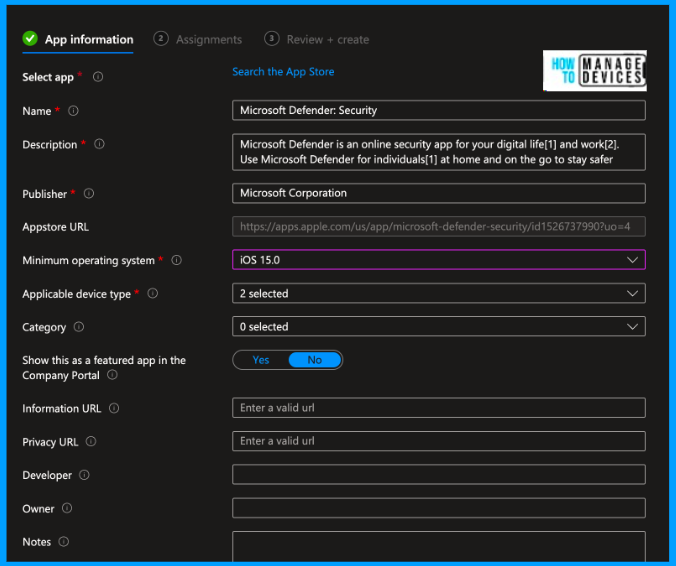Show the info tooltip for Privacy URL
676x566 pixels.
[91, 441]
